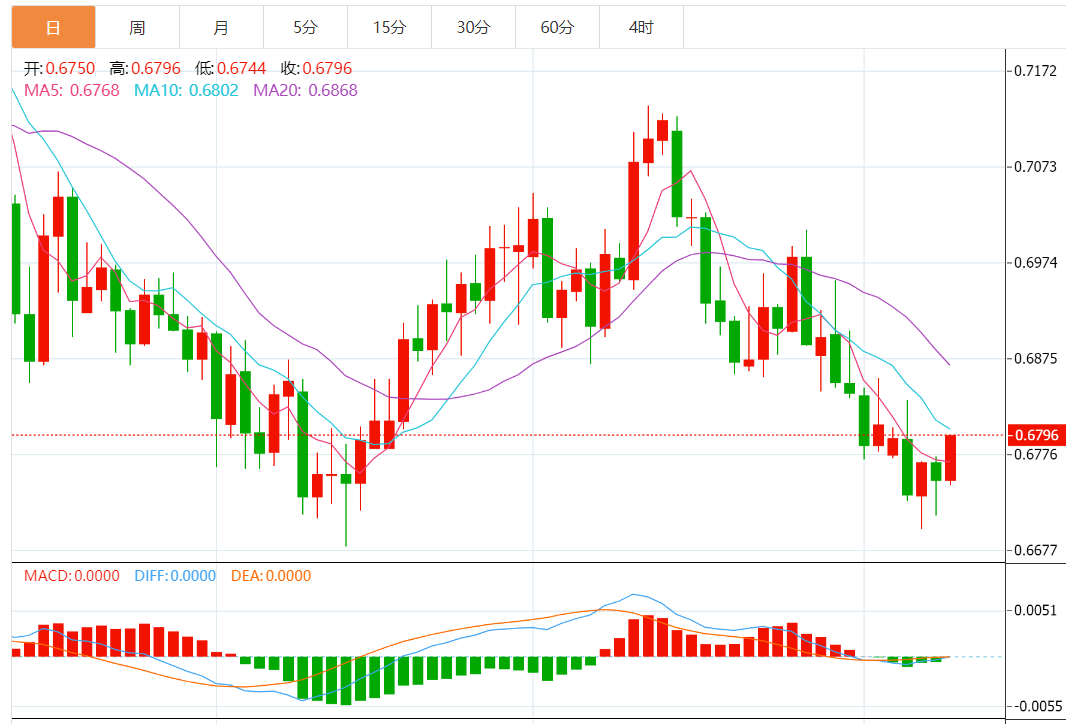This screenshot has height=724, width=1066.
Task: Click the 低:0.6744 low price value
Action: [x=230, y=69]
